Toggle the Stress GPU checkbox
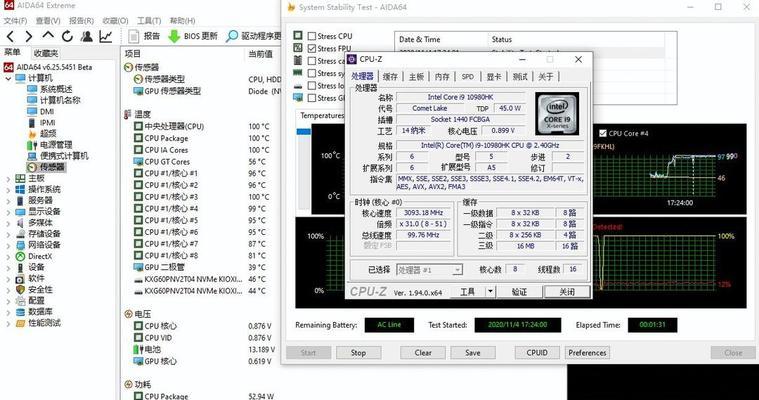This screenshot has width=759, height=400. pos(312,98)
